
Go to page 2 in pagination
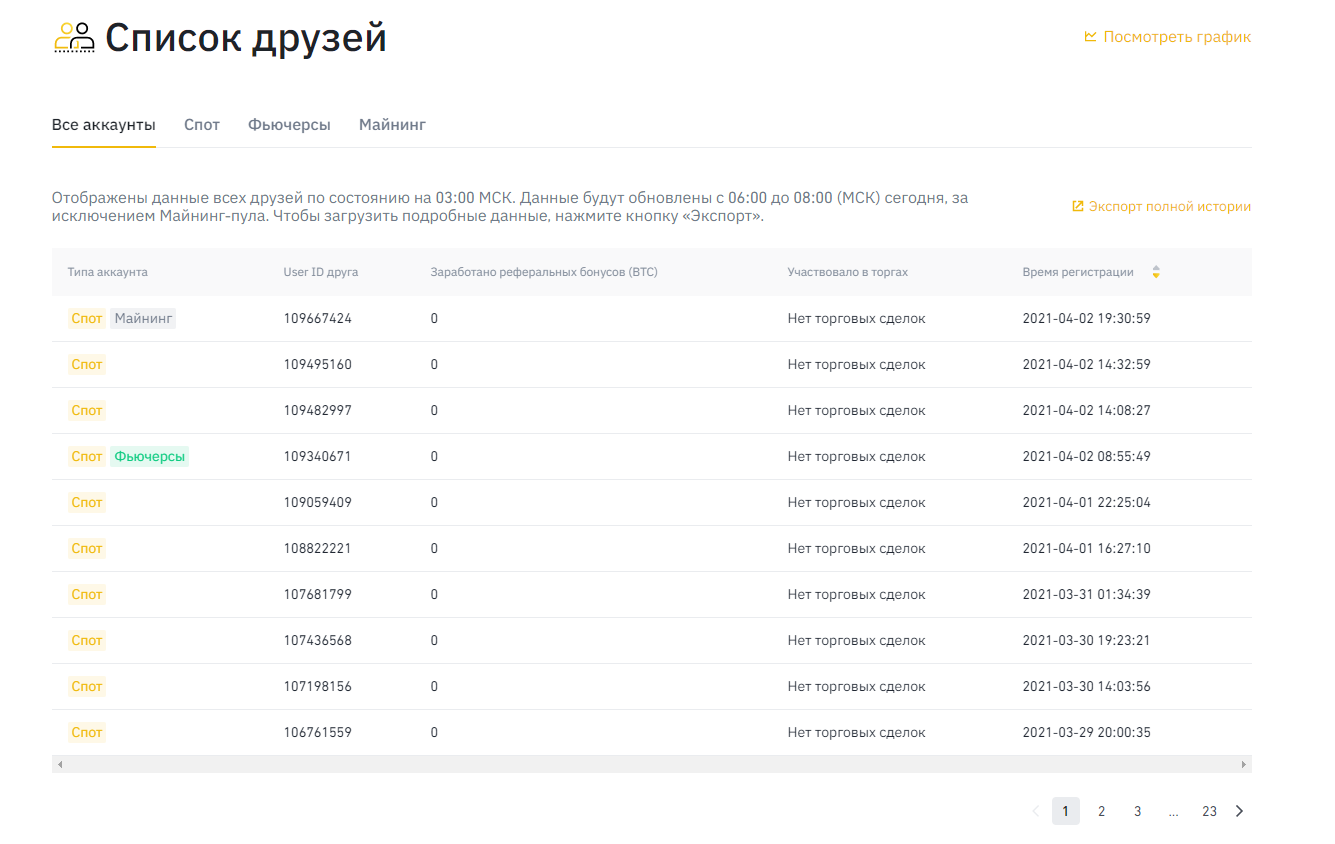[x=1102, y=811]
